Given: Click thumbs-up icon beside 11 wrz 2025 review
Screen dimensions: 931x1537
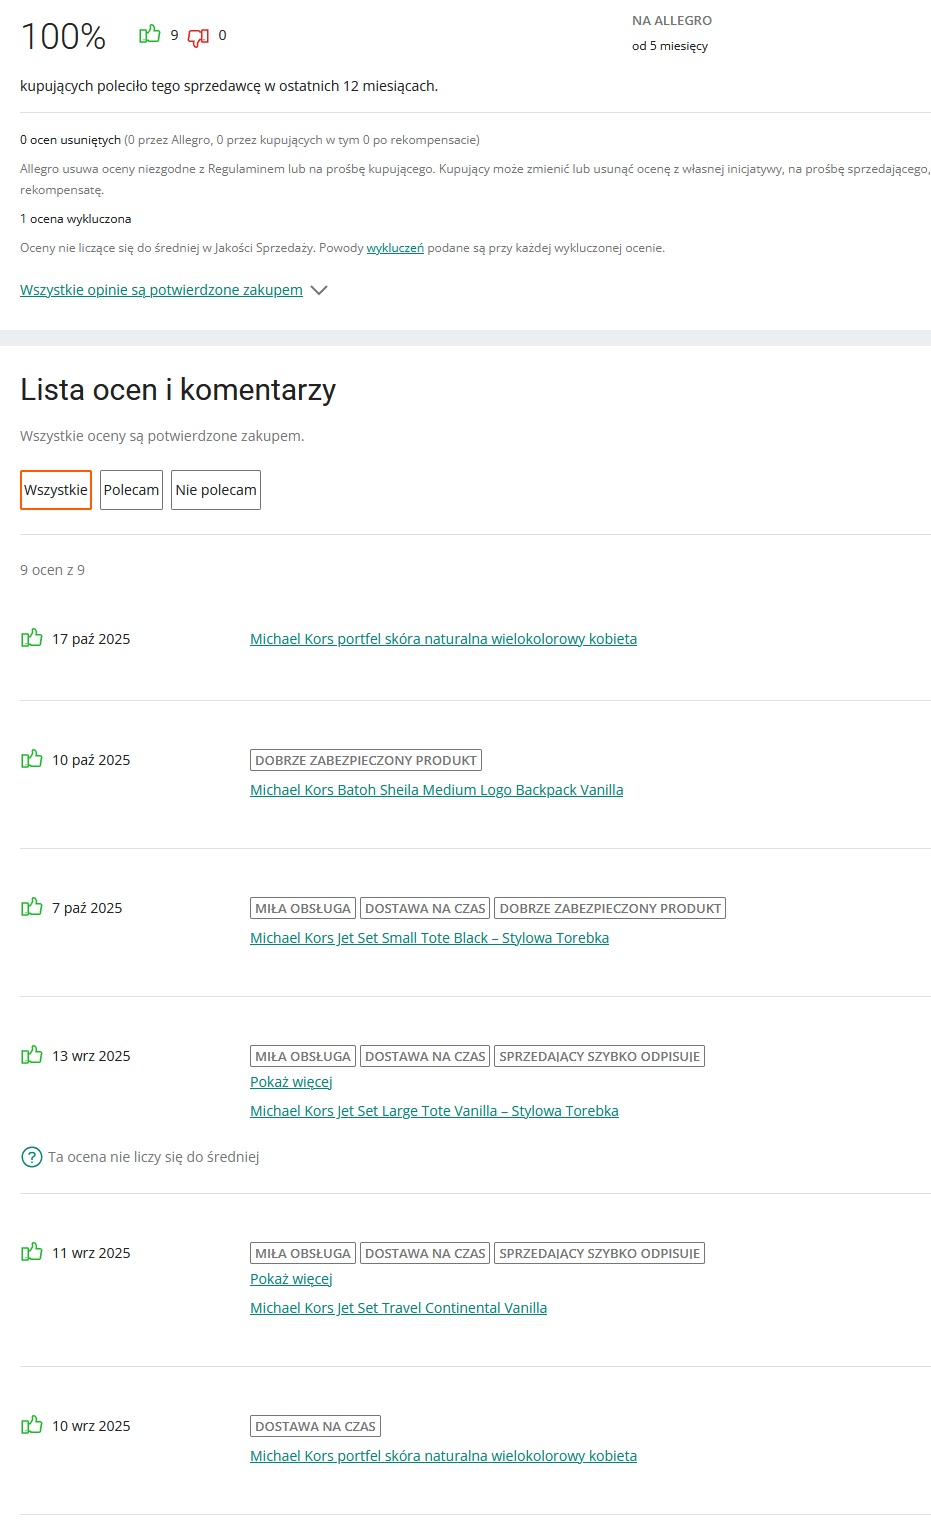Looking at the screenshot, I should [32, 1252].
